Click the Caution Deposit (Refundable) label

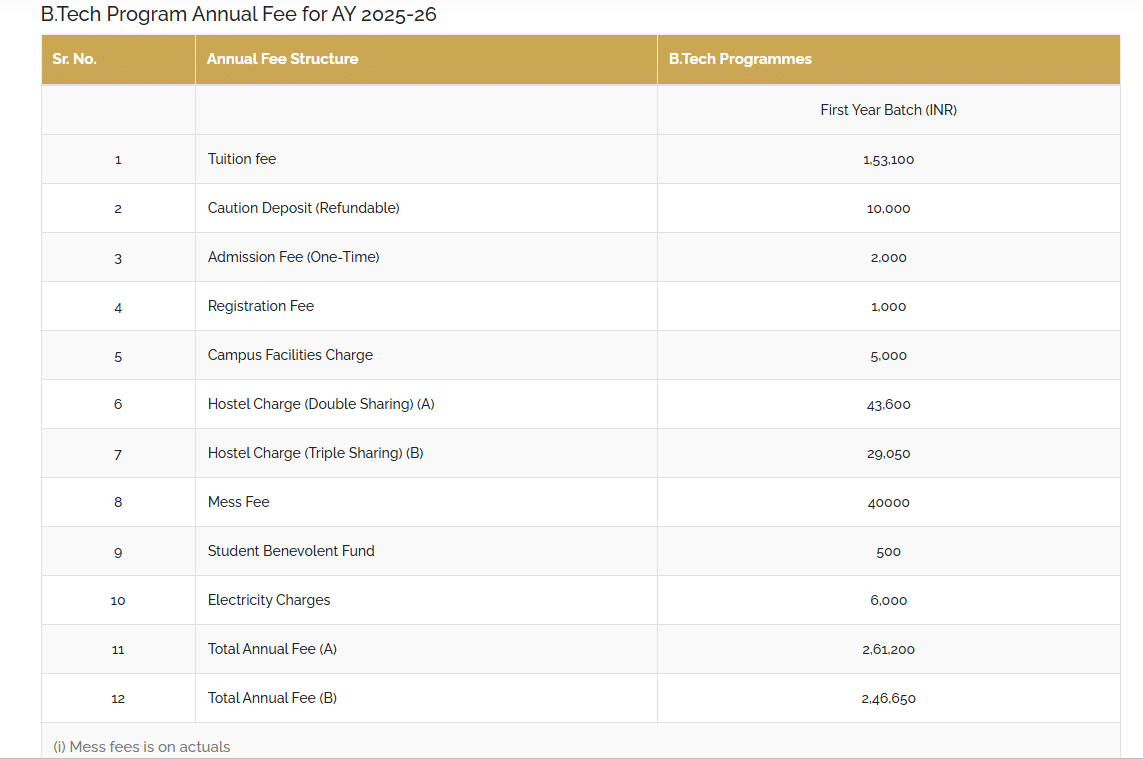[303, 208]
